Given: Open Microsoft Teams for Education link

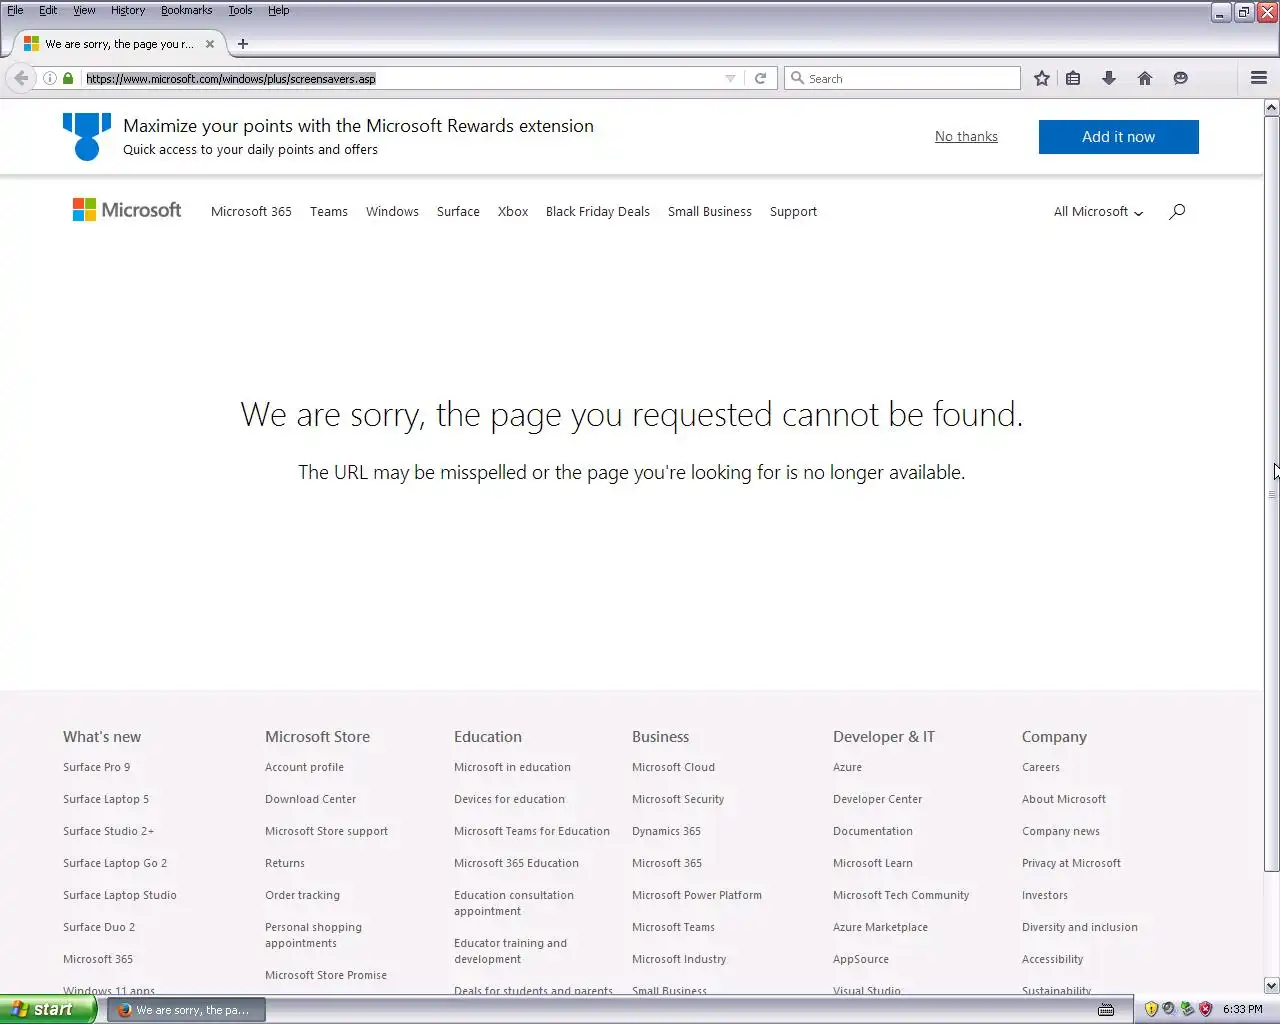Looking at the screenshot, I should click(531, 831).
